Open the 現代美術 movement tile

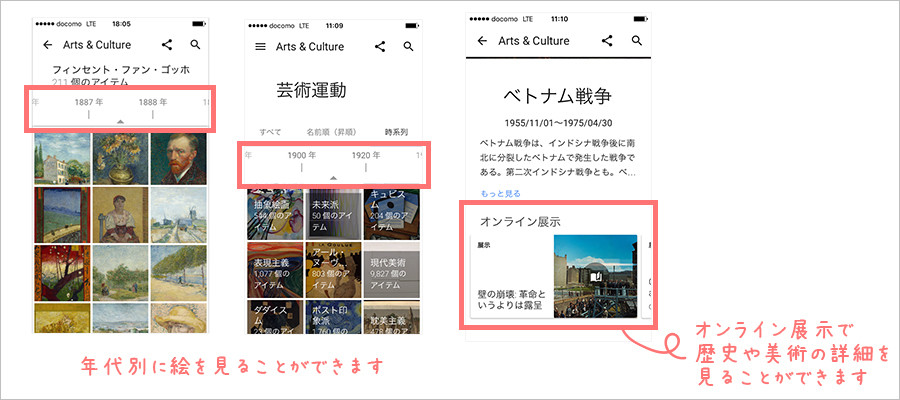(x=391, y=269)
